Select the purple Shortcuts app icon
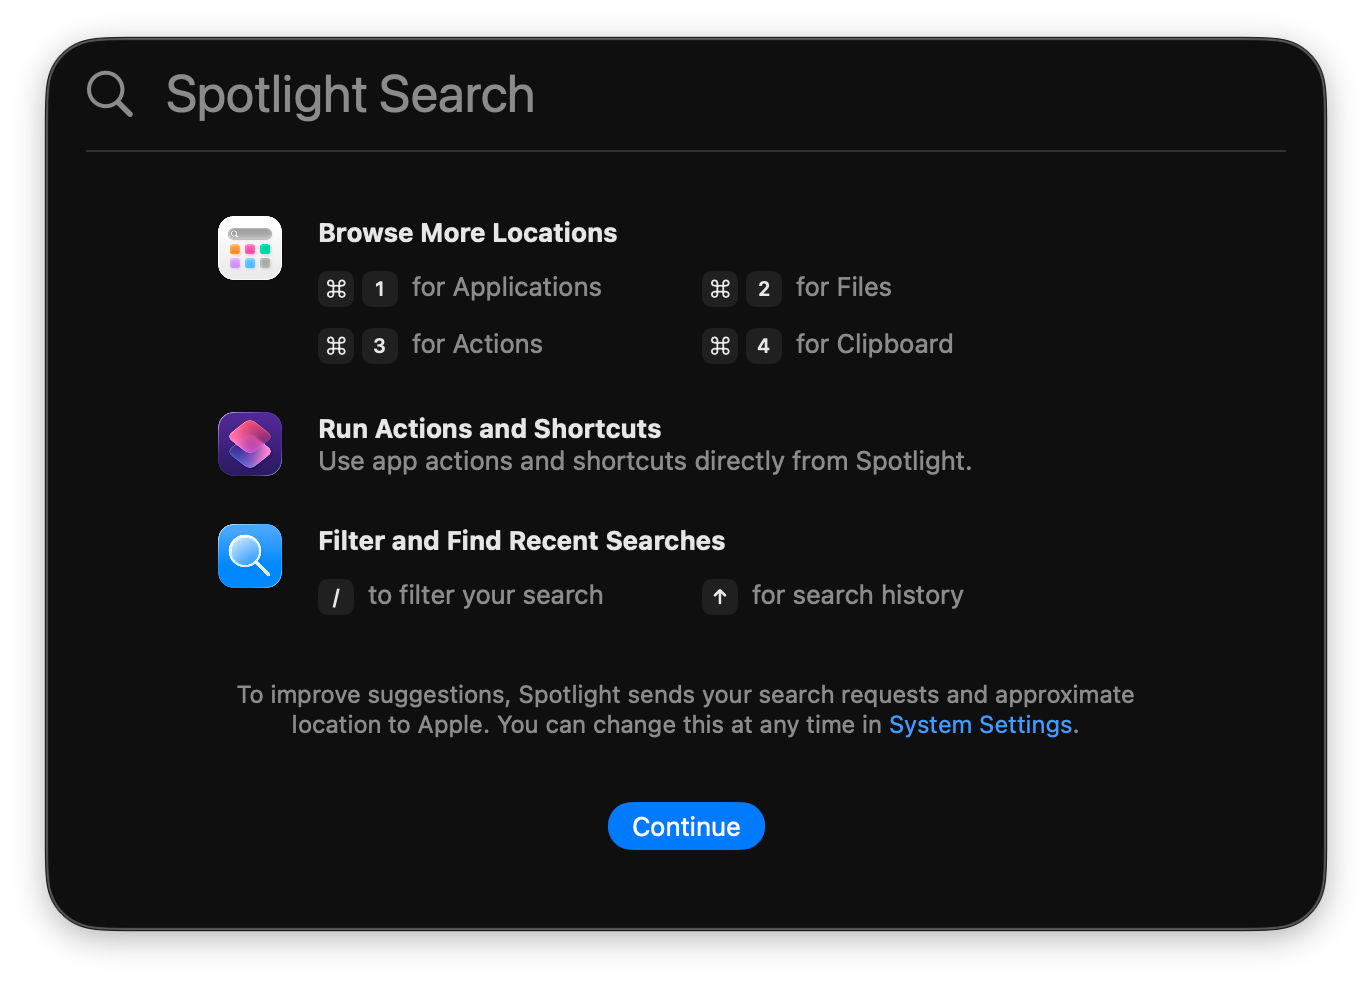 click(x=249, y=443)
